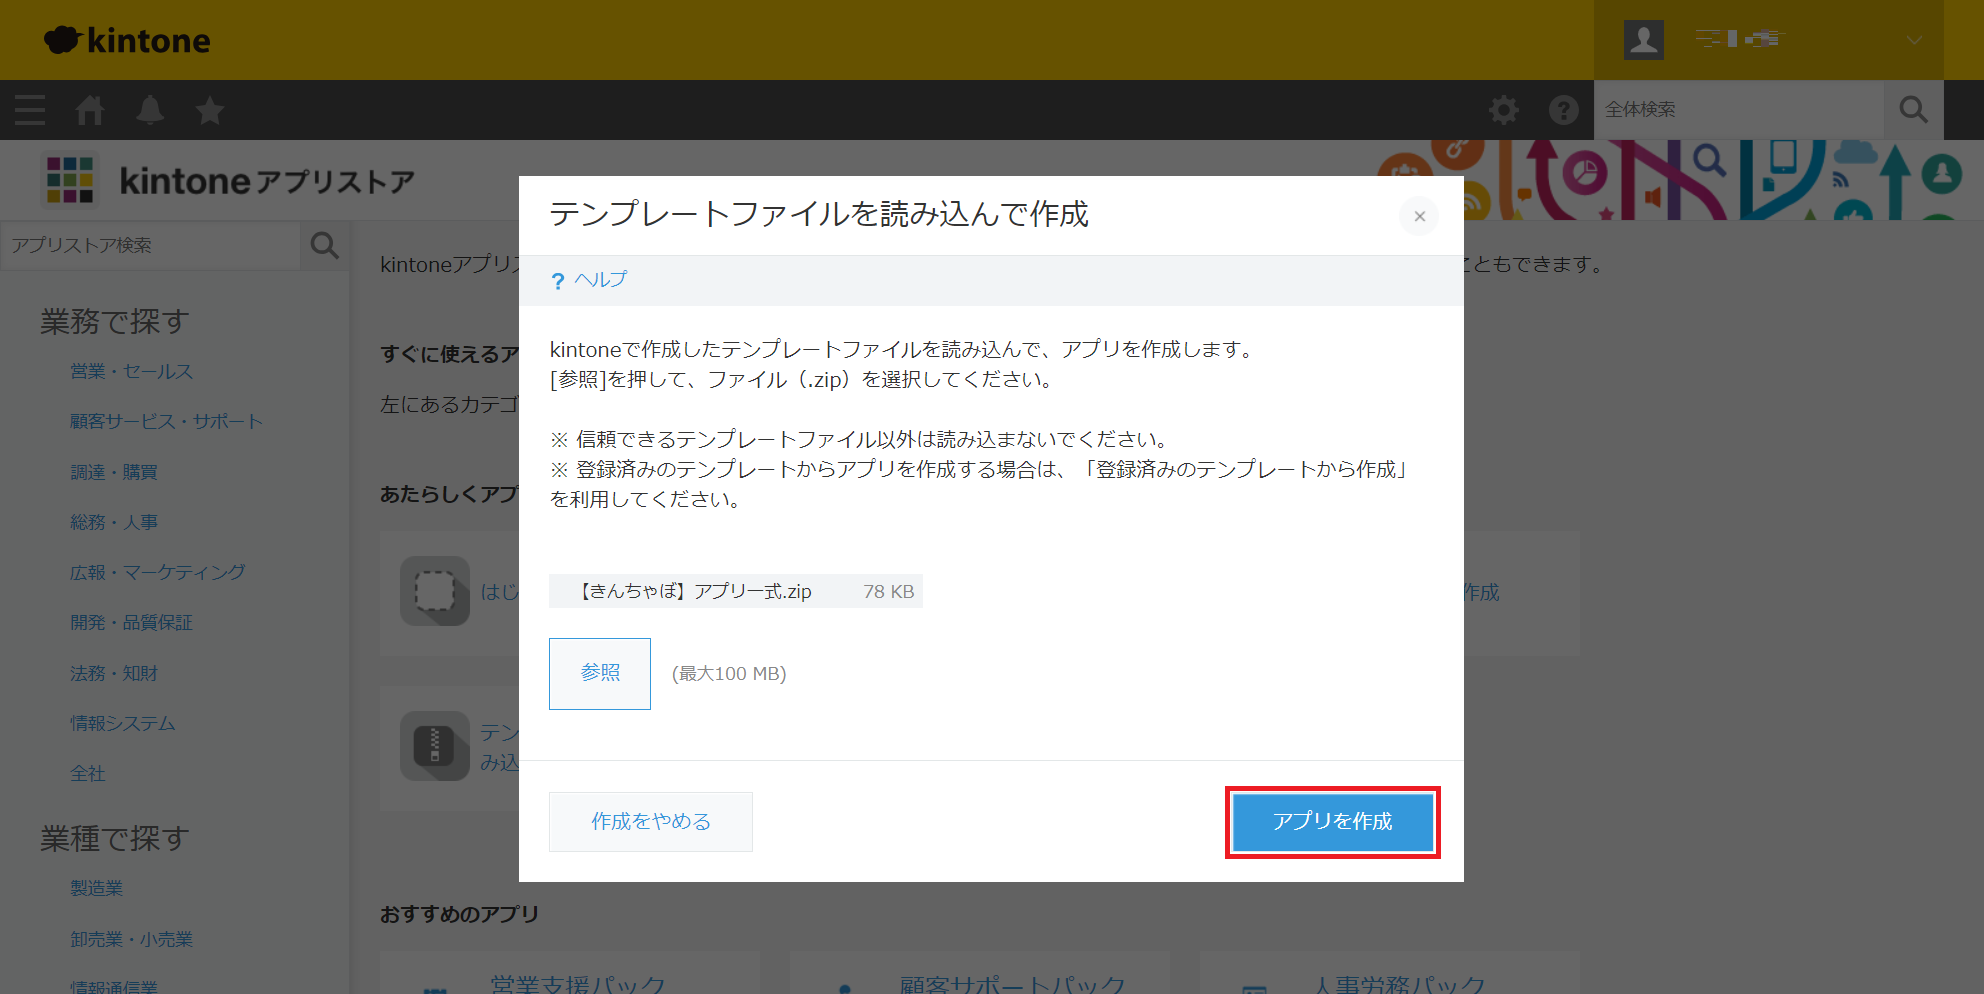Expand the user account dropdown arrow
1984x994 pixels.
coord(1913,40)
